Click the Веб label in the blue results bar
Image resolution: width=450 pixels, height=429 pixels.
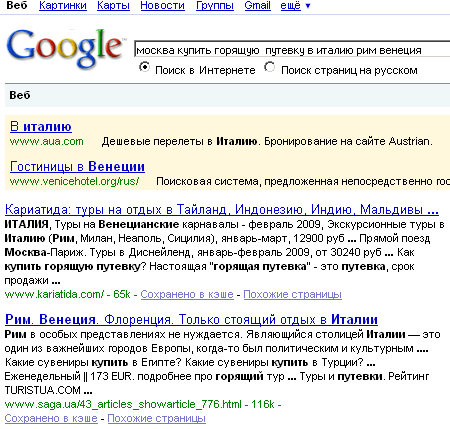(20, 95)
